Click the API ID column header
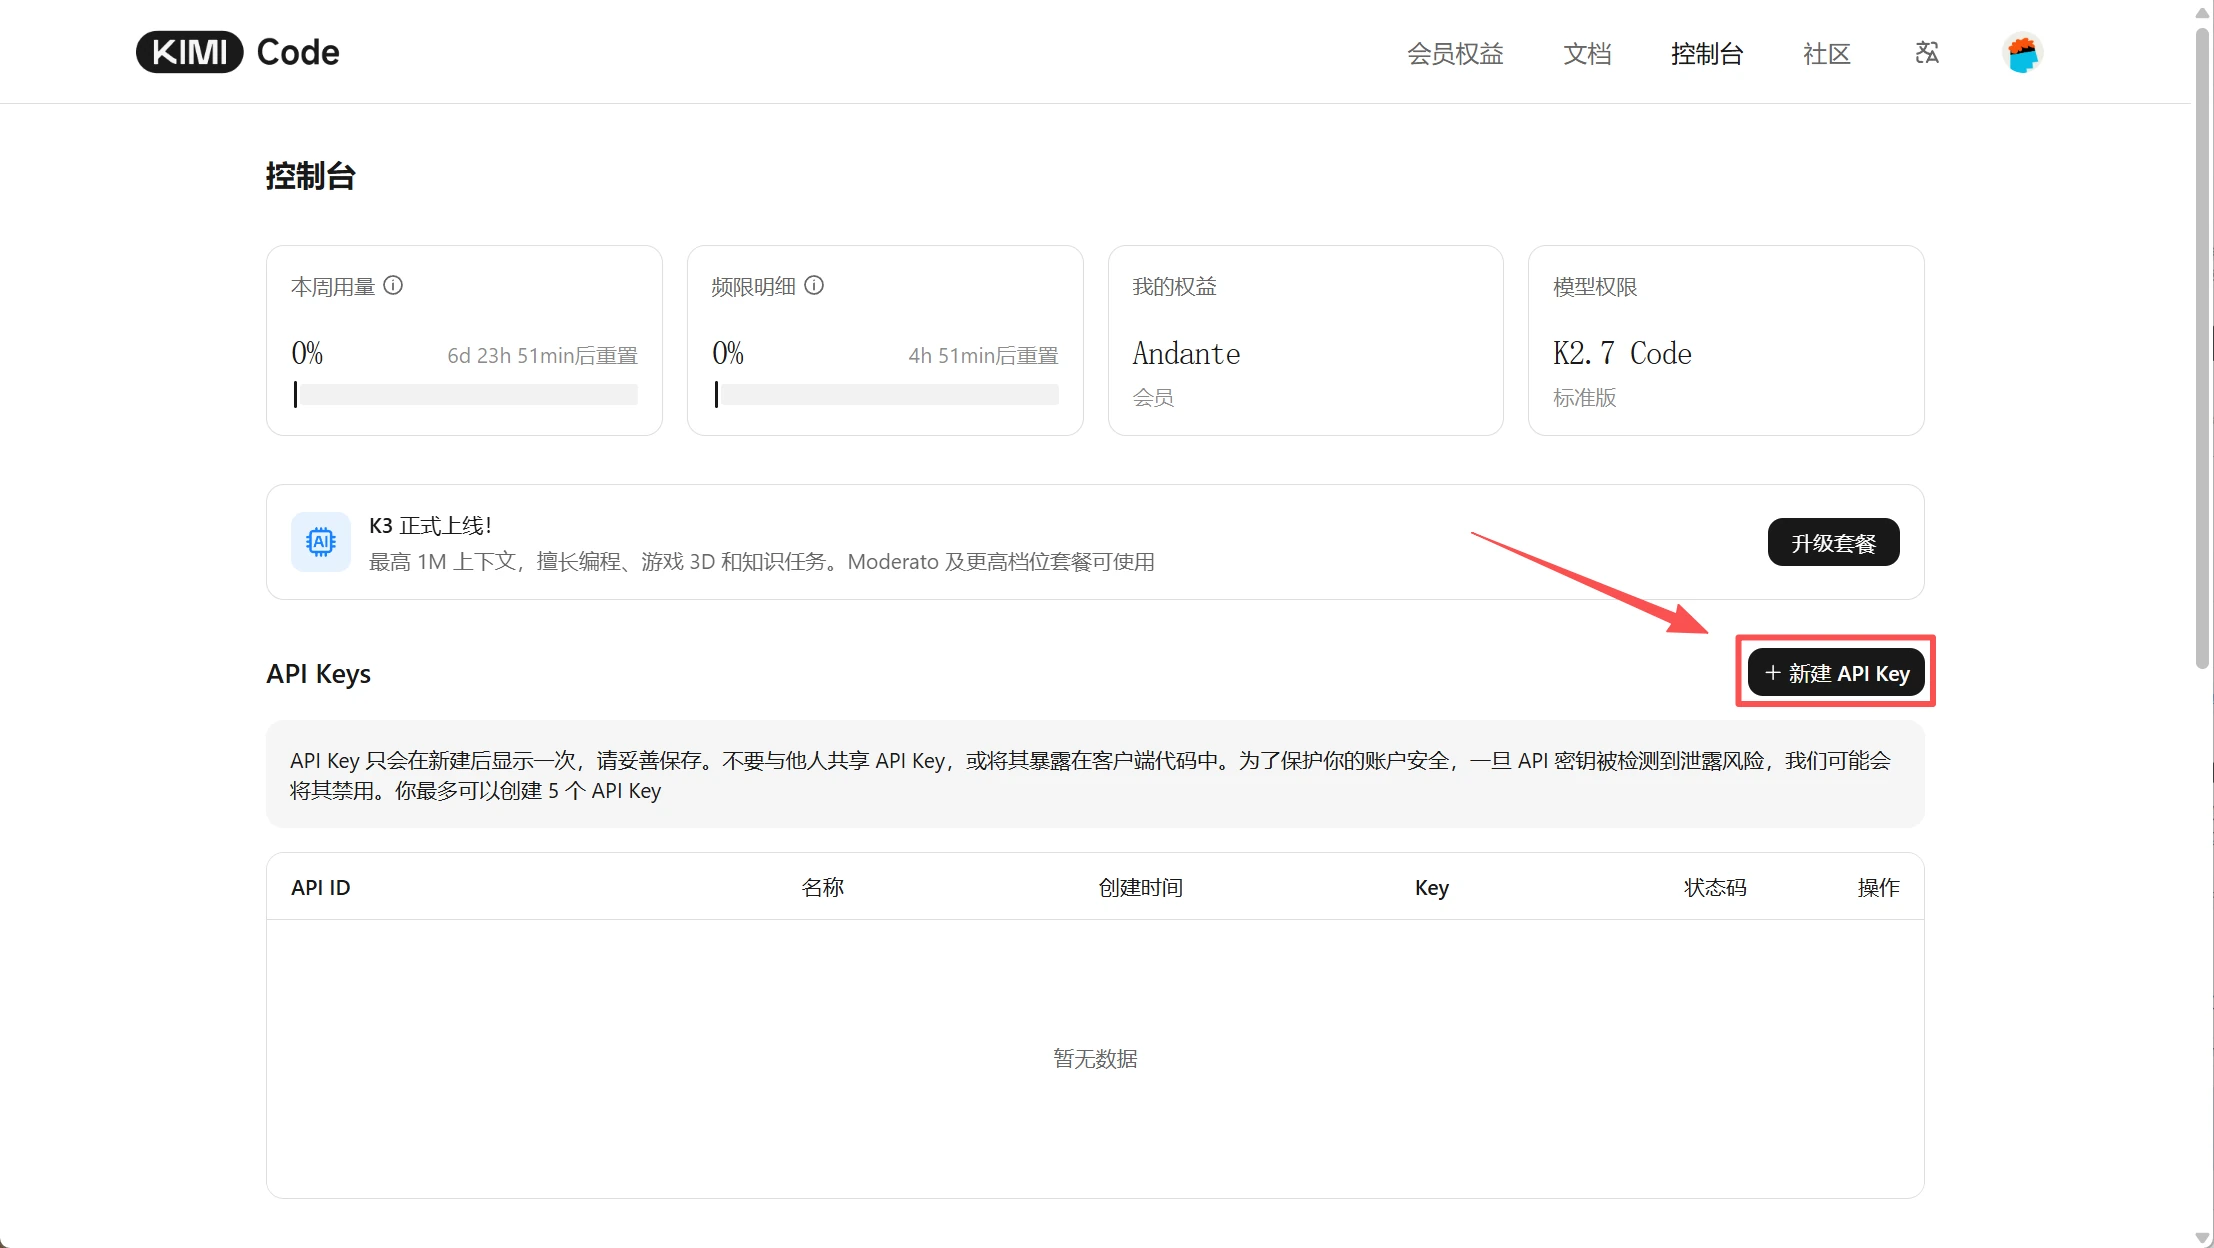Image resolution: width=2214 pixels, height=1248 pixels. coord(320,887)
